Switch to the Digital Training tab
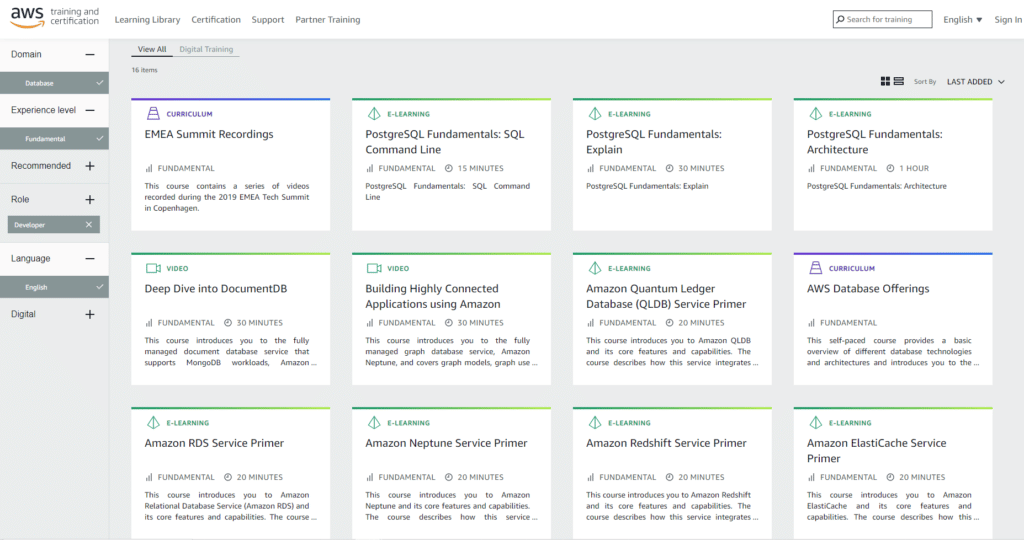Image resolution: width=1024 pixels, height=540 pixels. [205, 49]
